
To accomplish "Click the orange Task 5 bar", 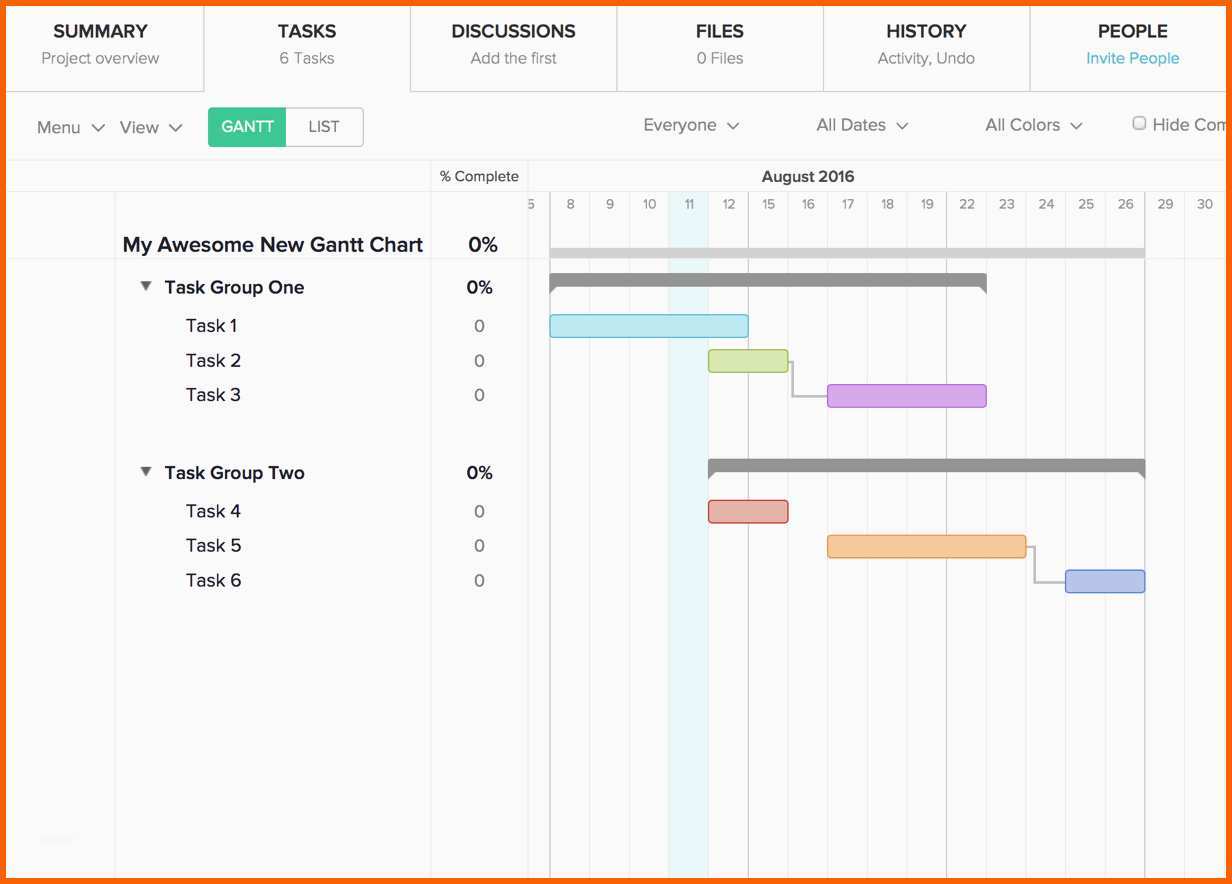I will tap(927, 546).
